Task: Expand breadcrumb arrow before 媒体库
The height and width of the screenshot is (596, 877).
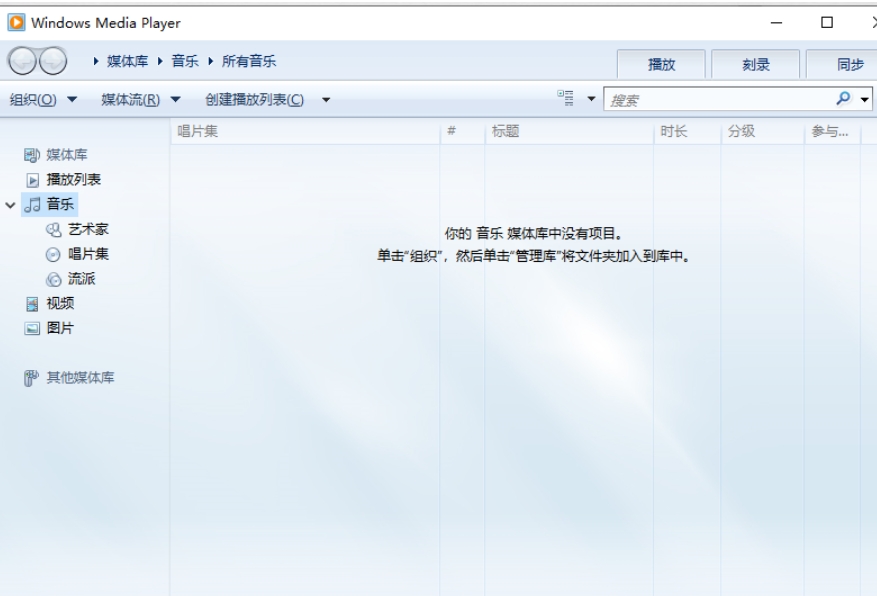Action: 96,62
